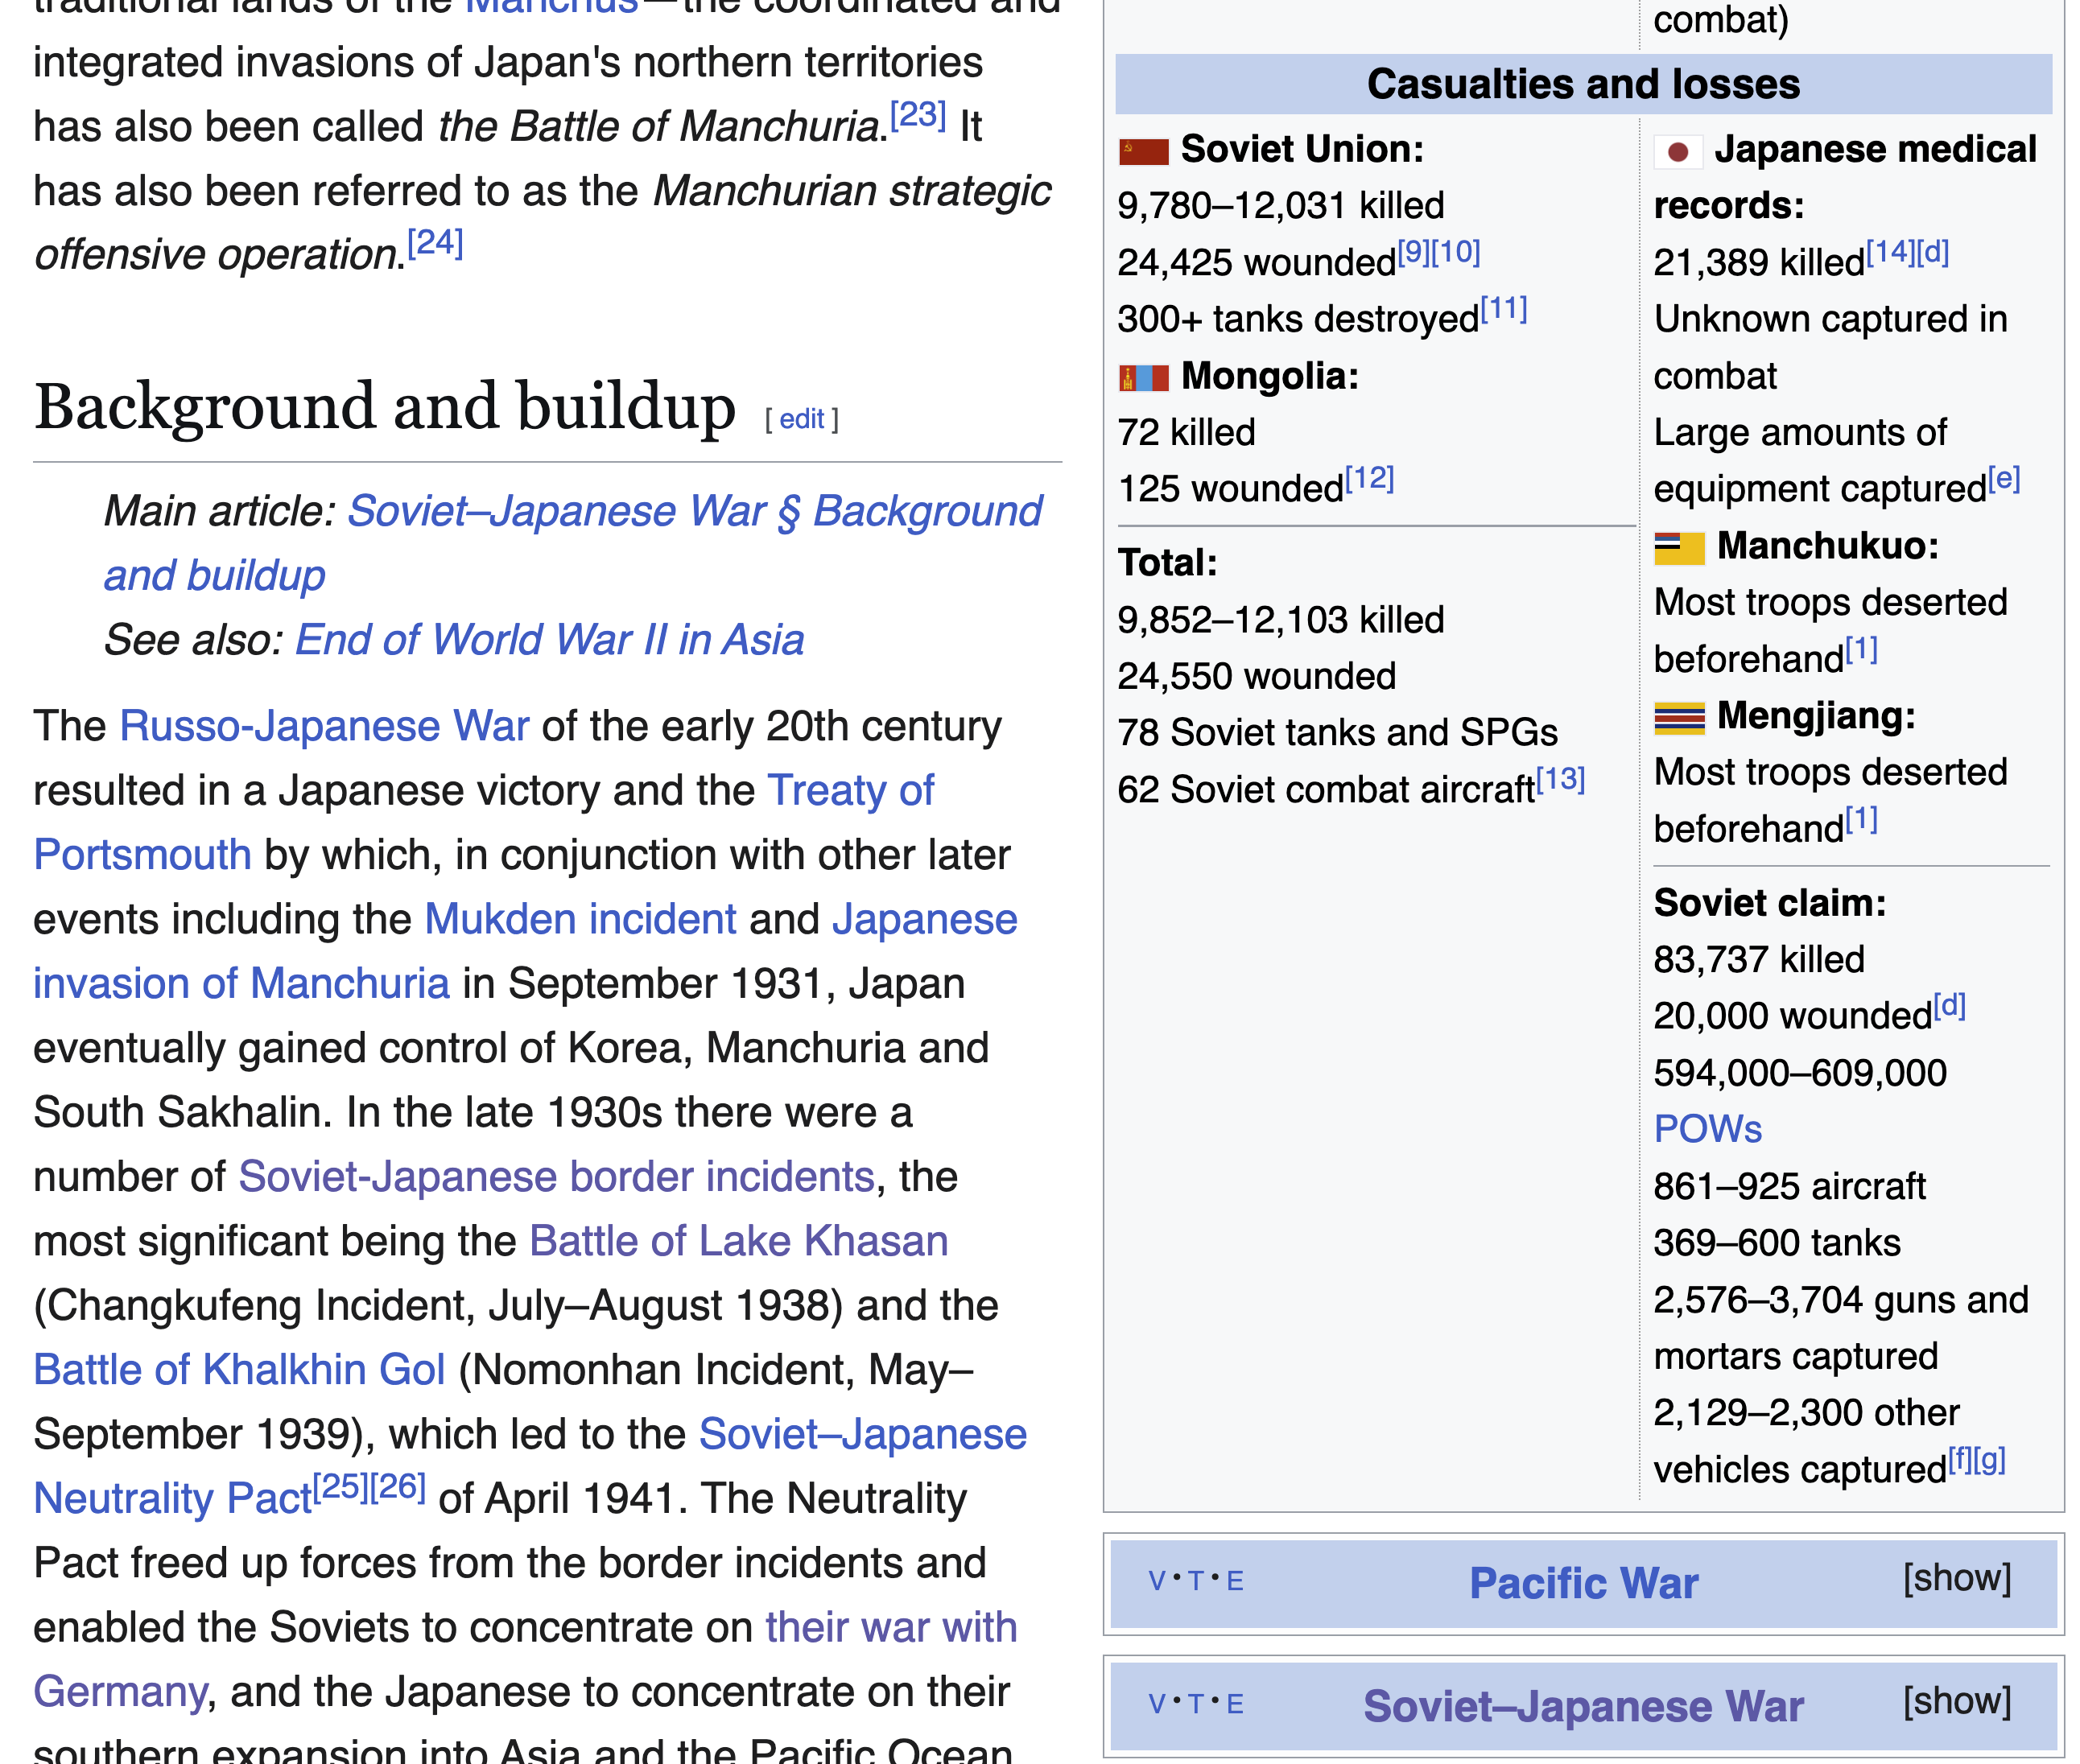The width and height of the screenshot is (2080, 1764).
Task: Open reference [10] after 24,425 wounded
Action: pyautogui.click(x=1456, y=252)
